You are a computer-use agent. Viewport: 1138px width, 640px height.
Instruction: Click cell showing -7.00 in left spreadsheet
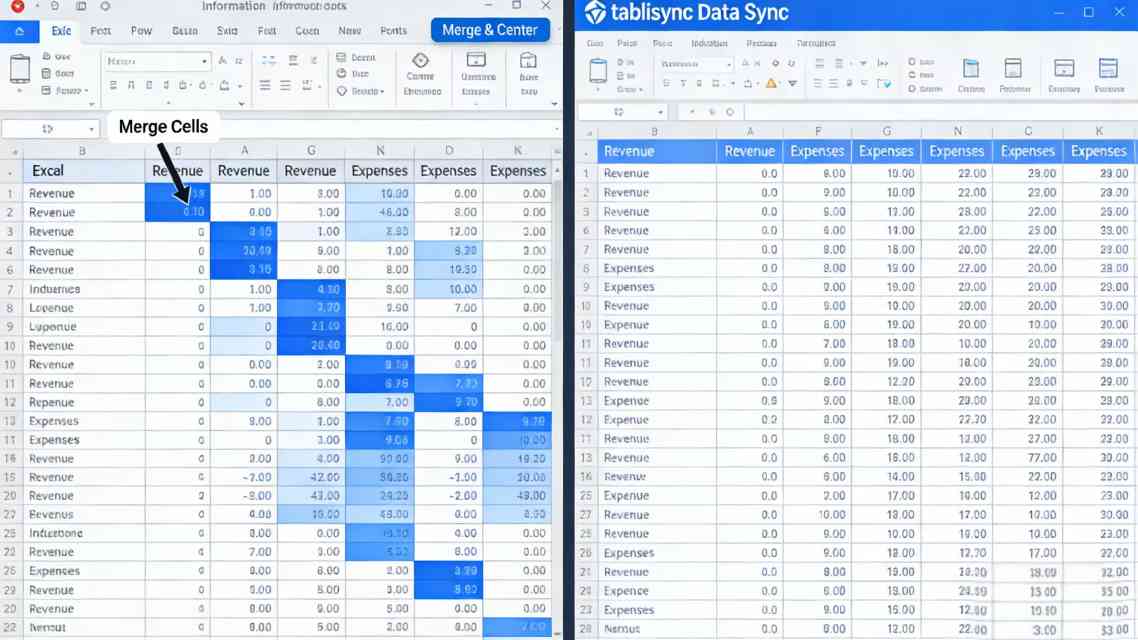point(243,477)
